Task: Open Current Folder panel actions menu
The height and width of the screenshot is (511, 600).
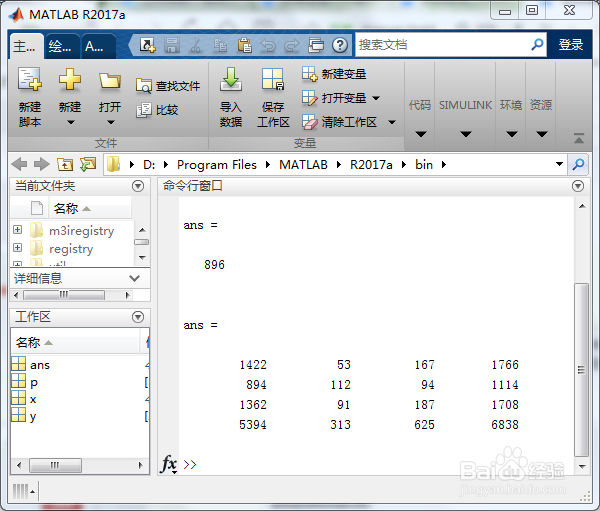Action: click(138, 186)
